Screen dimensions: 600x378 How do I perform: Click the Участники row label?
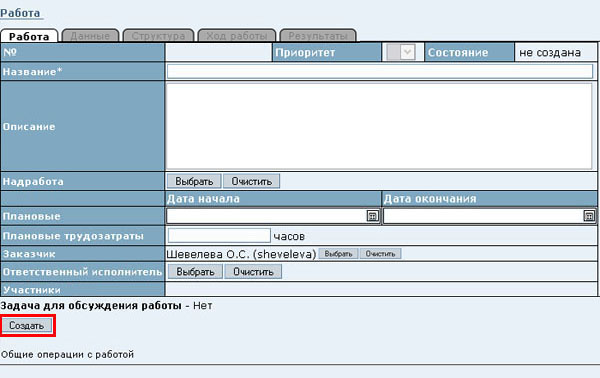pyautogui.click(x=32, y=290)
